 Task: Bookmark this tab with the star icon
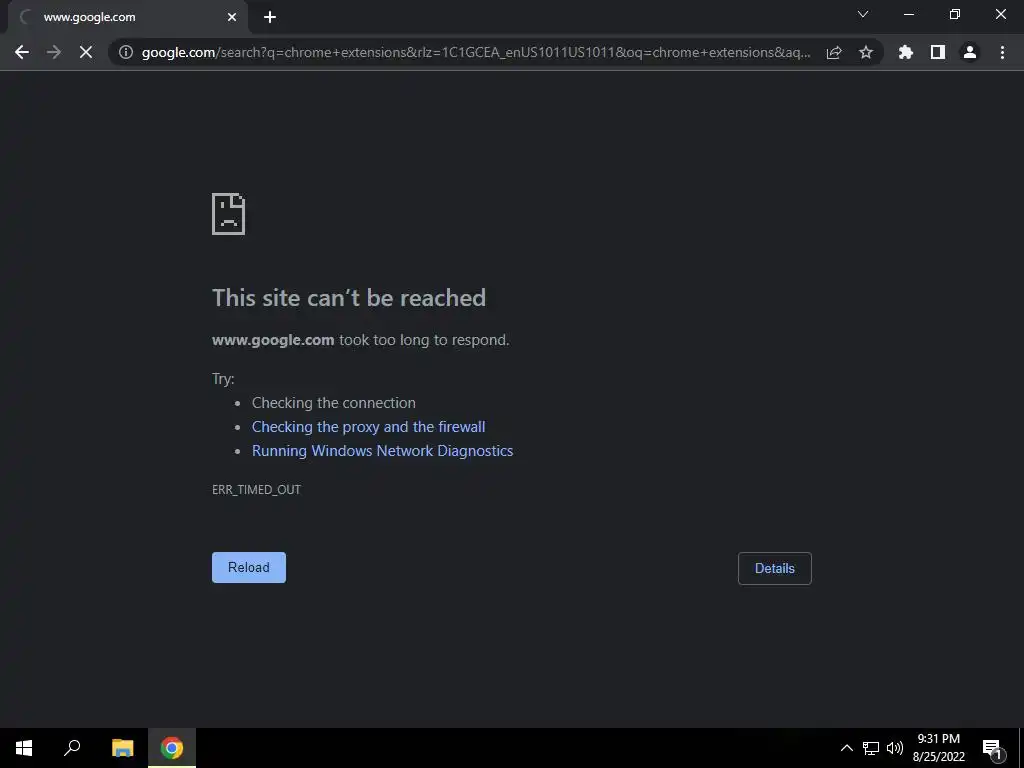tap(866, 52)
